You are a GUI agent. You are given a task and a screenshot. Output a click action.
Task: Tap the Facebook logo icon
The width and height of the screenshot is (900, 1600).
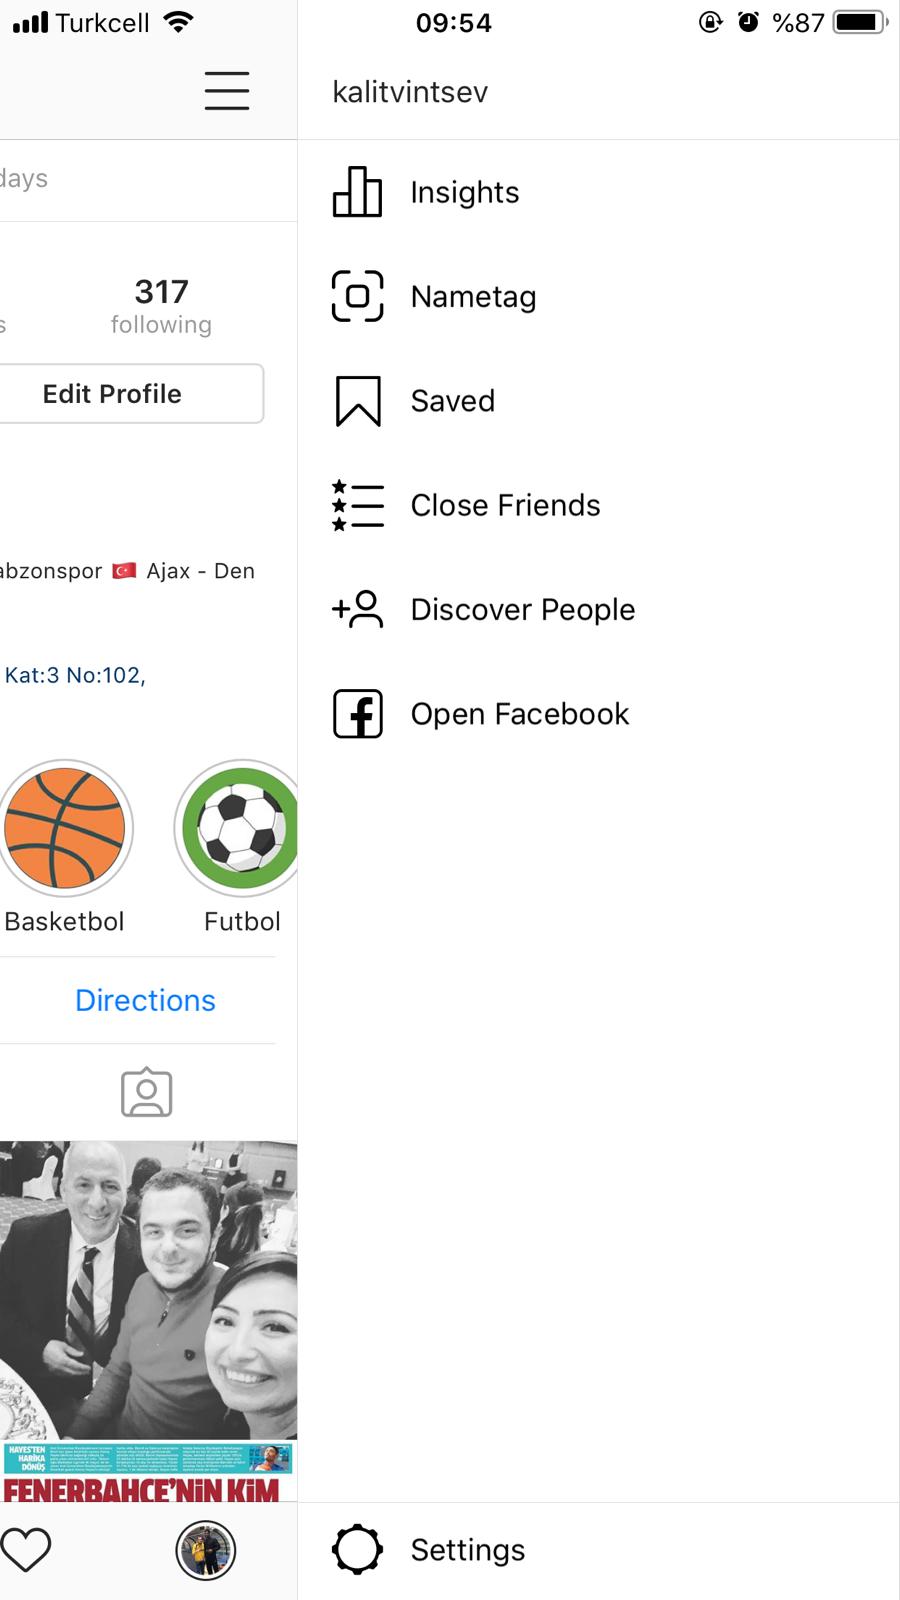click(357, 714)
